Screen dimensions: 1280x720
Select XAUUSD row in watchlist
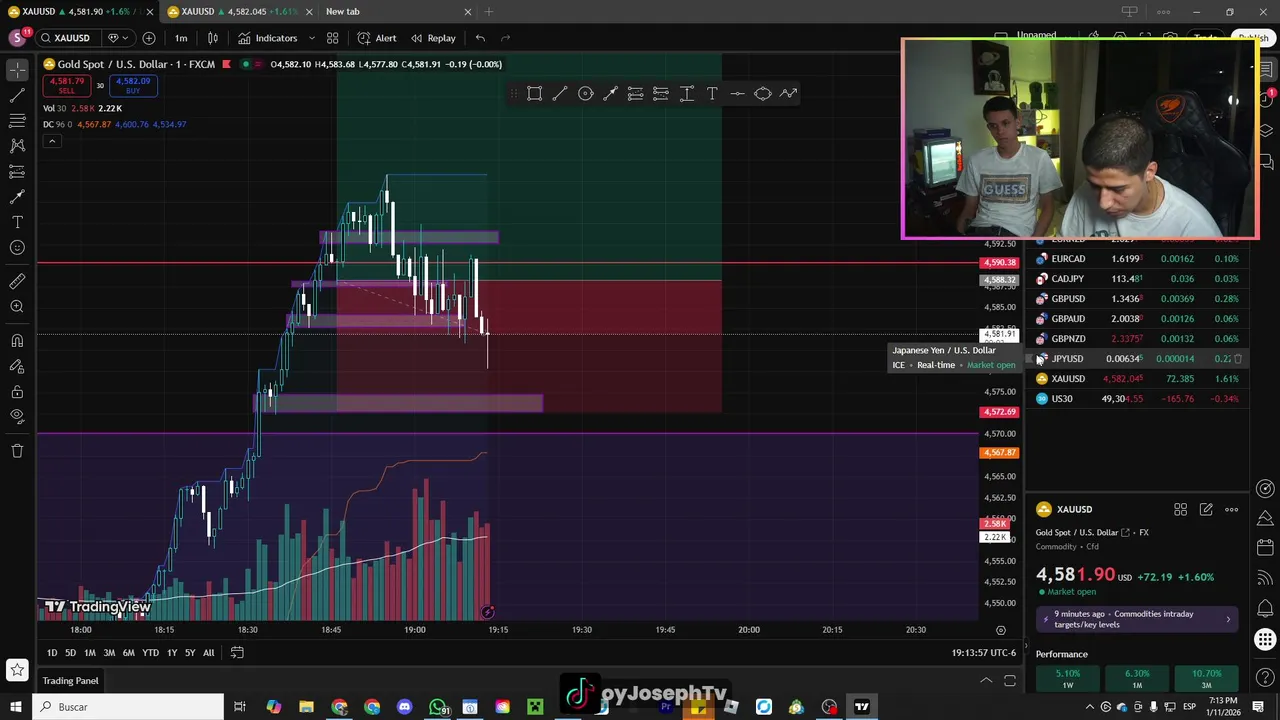tap(1139, 379)
